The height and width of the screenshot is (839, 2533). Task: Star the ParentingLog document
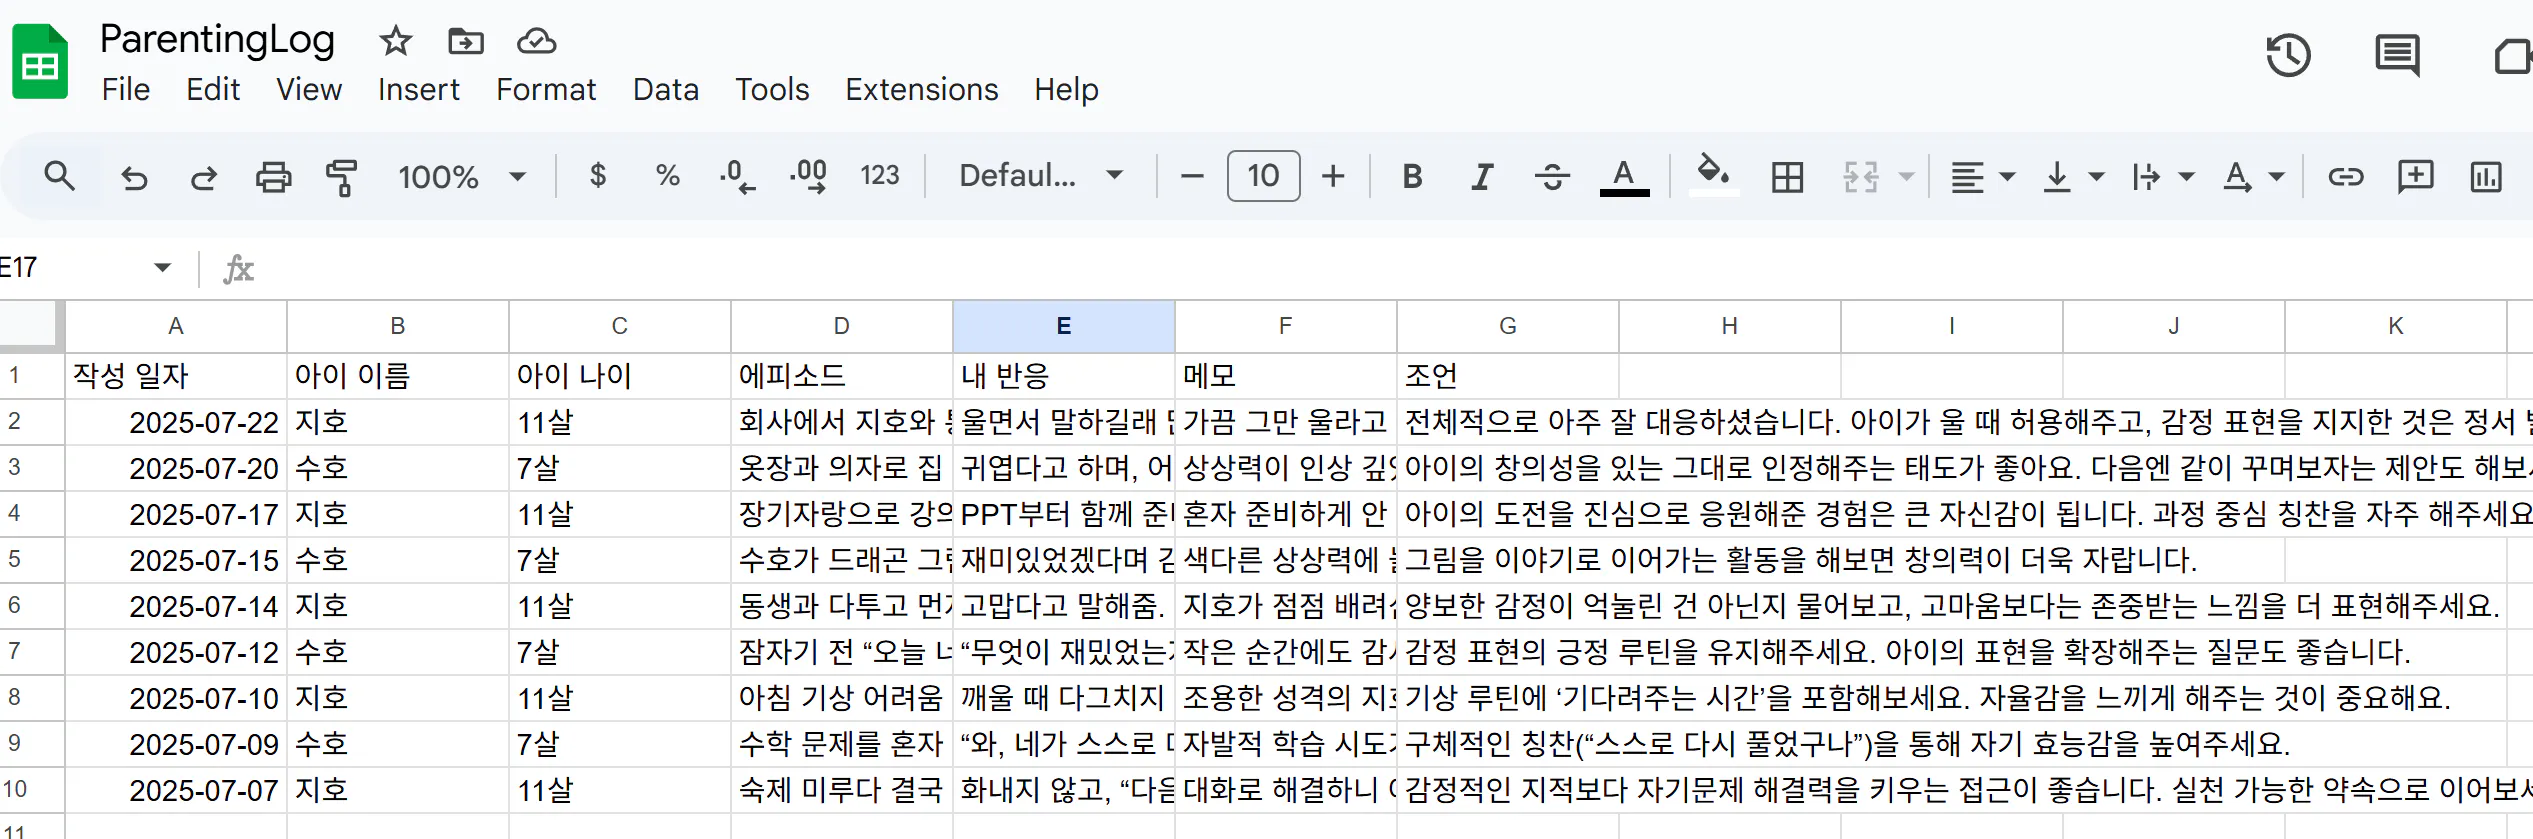(x=396, y=41)
